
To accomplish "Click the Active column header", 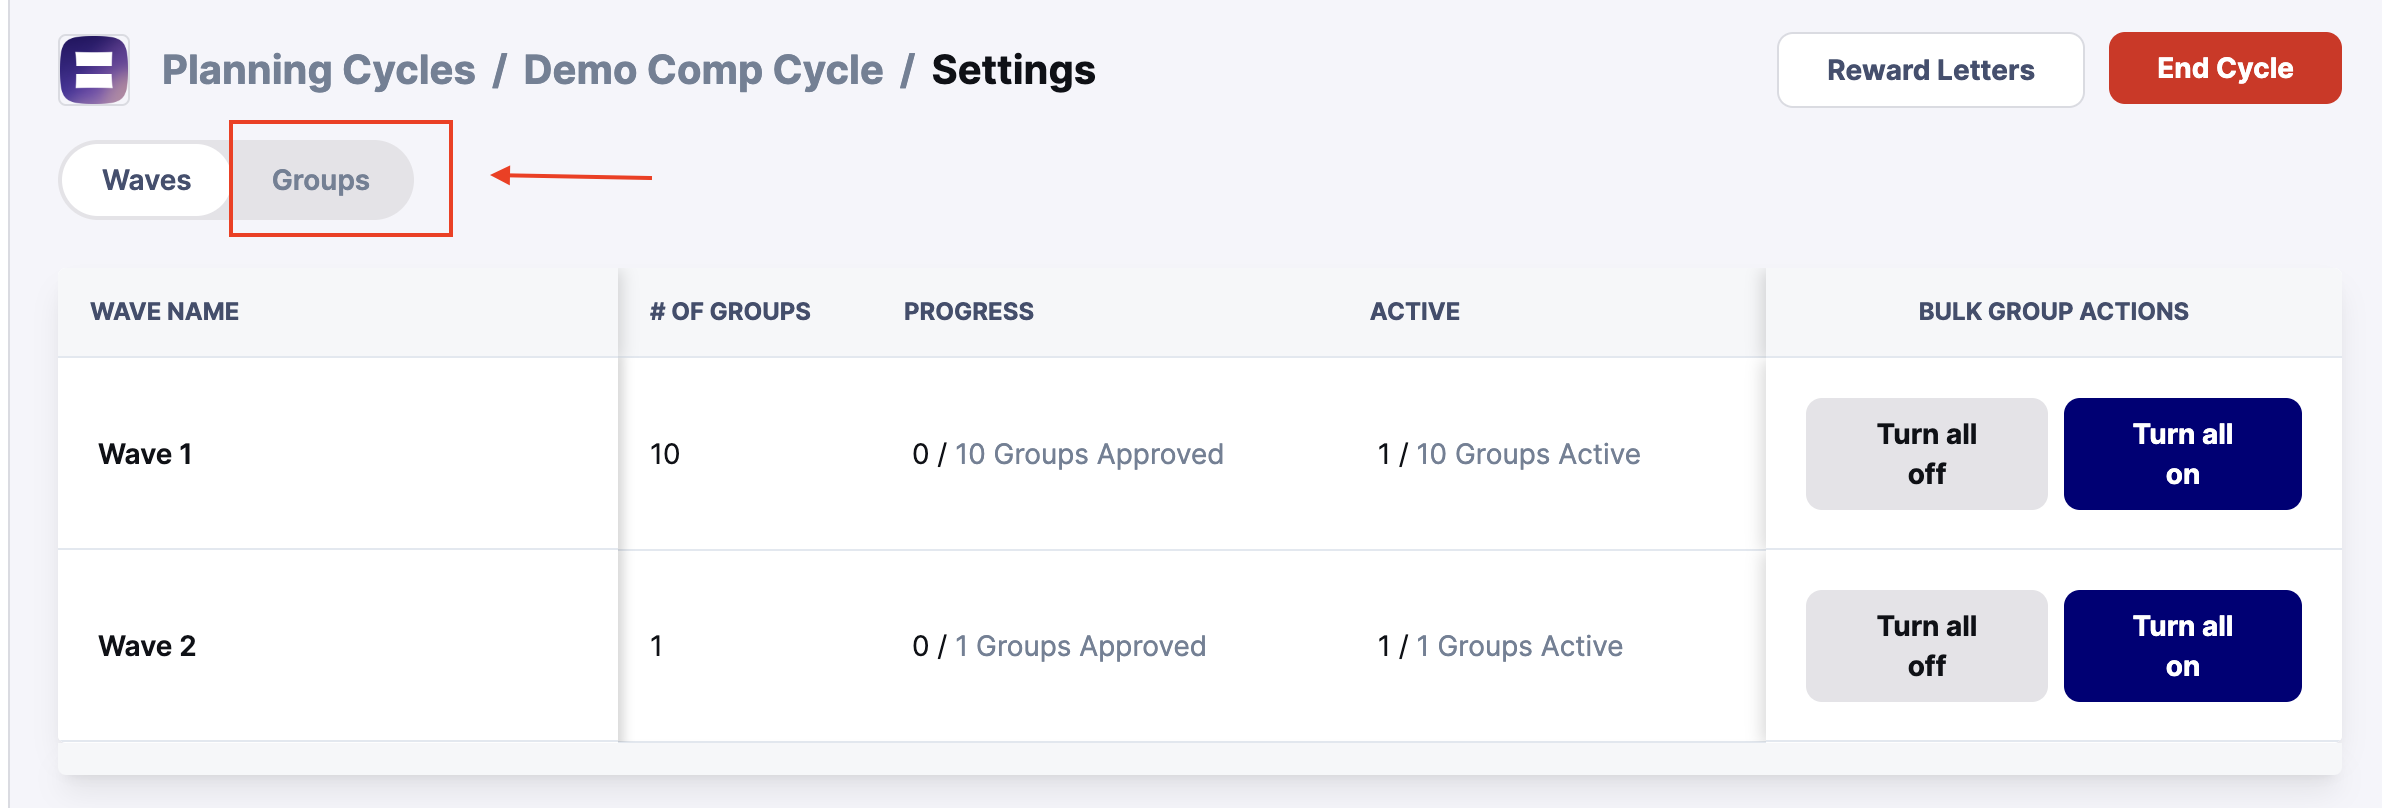I will click(x=1415, y=311).
